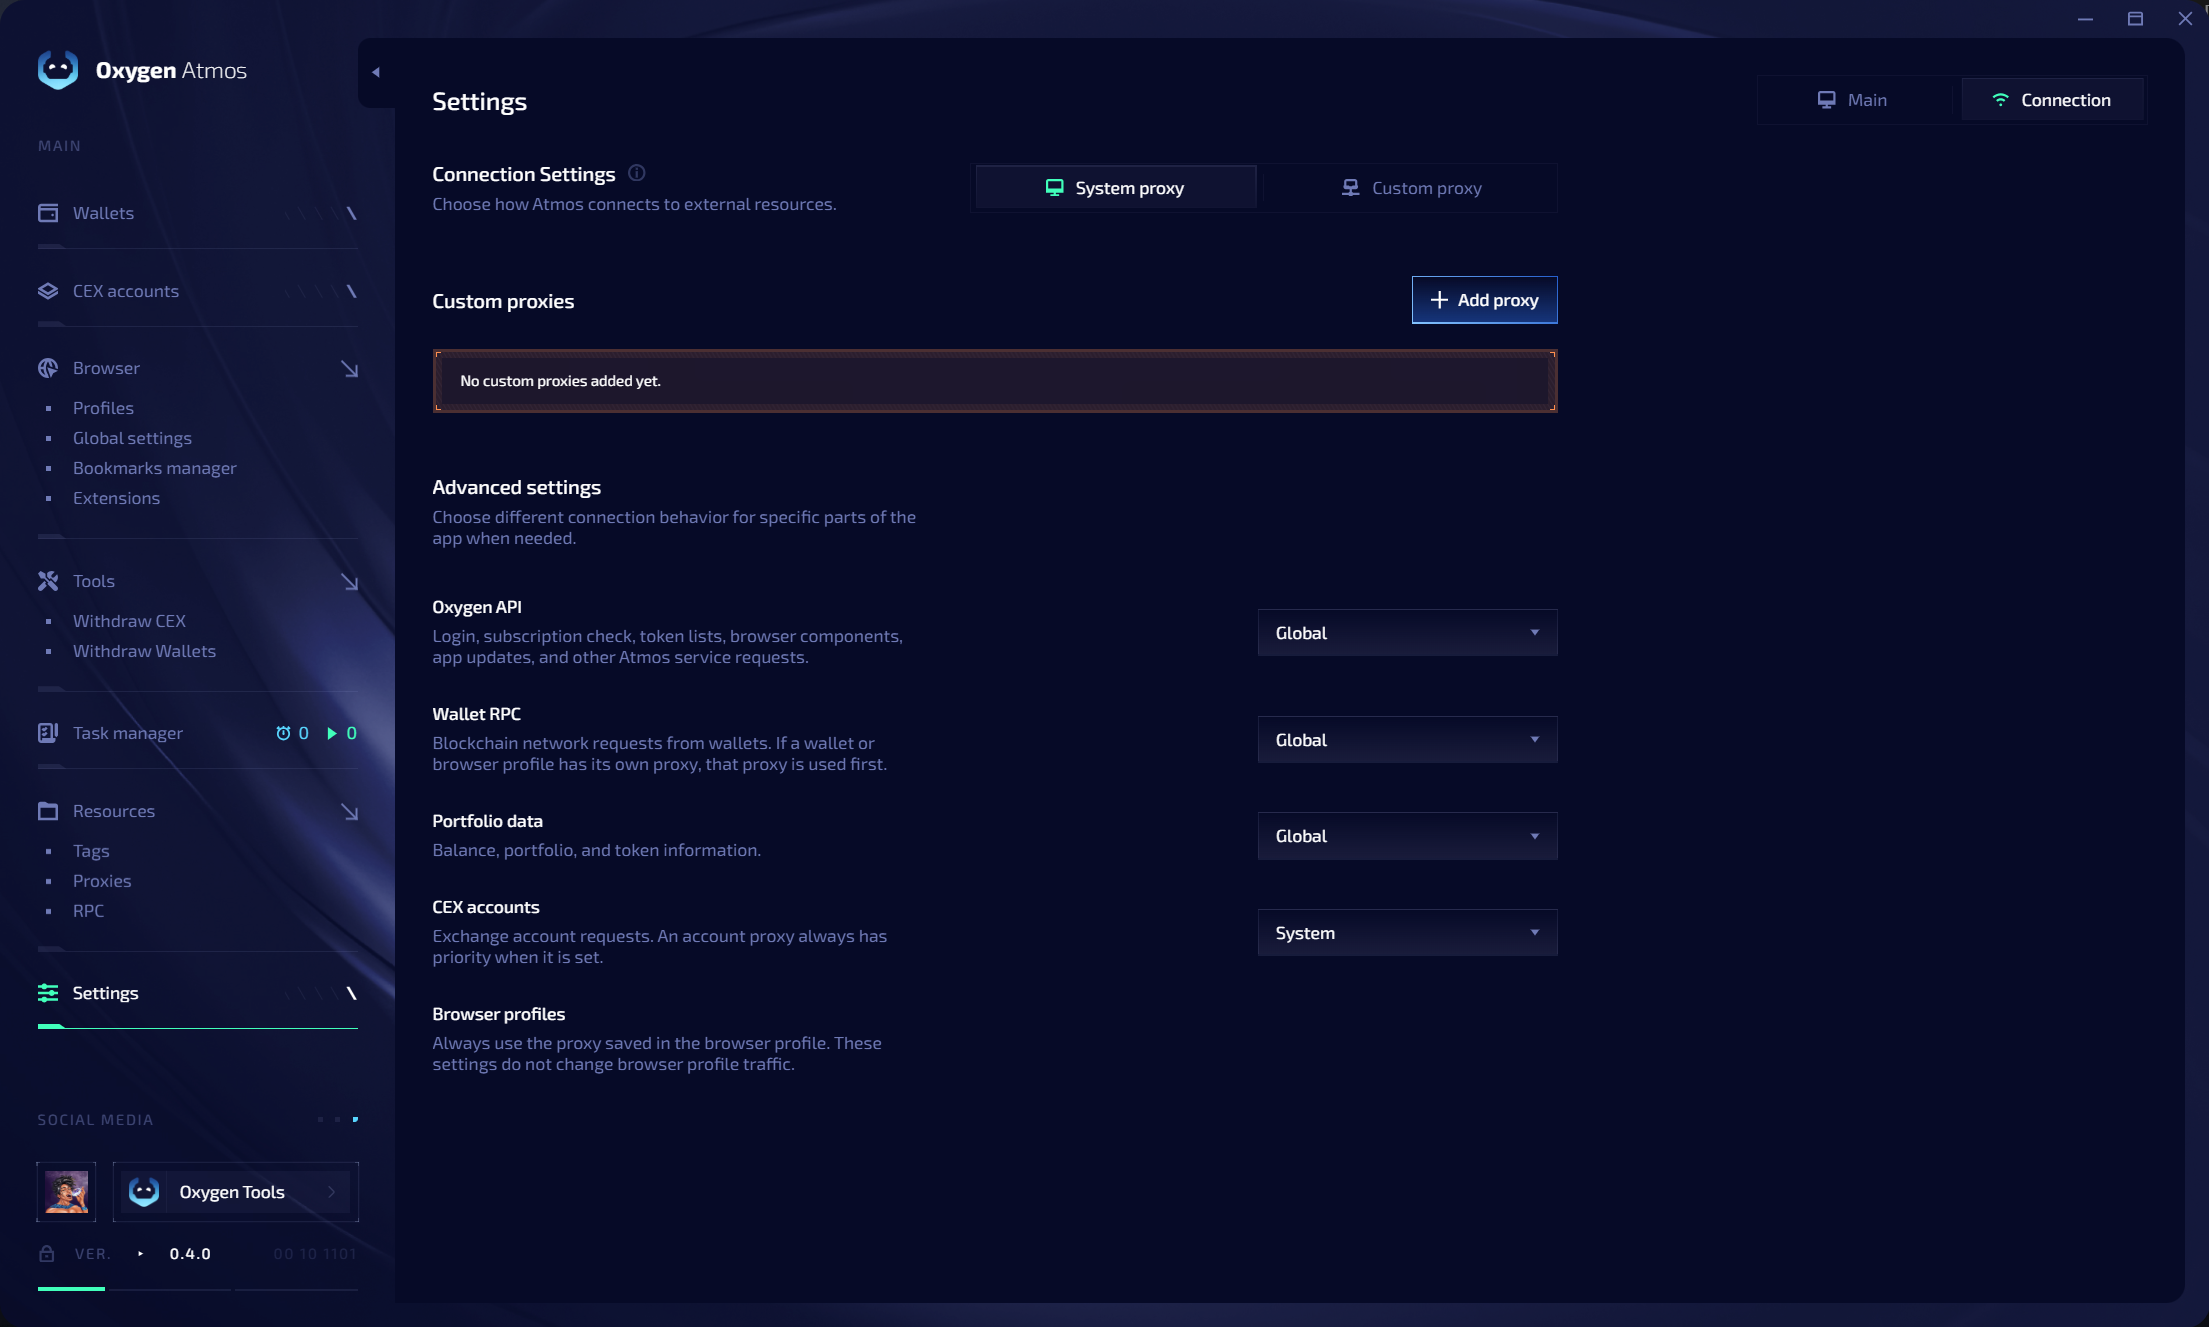Image resolution: width=2209 pixels, height=1327 pixels.
Task: Collapse the Tools section arrow
Action: [x=349, y=582]
